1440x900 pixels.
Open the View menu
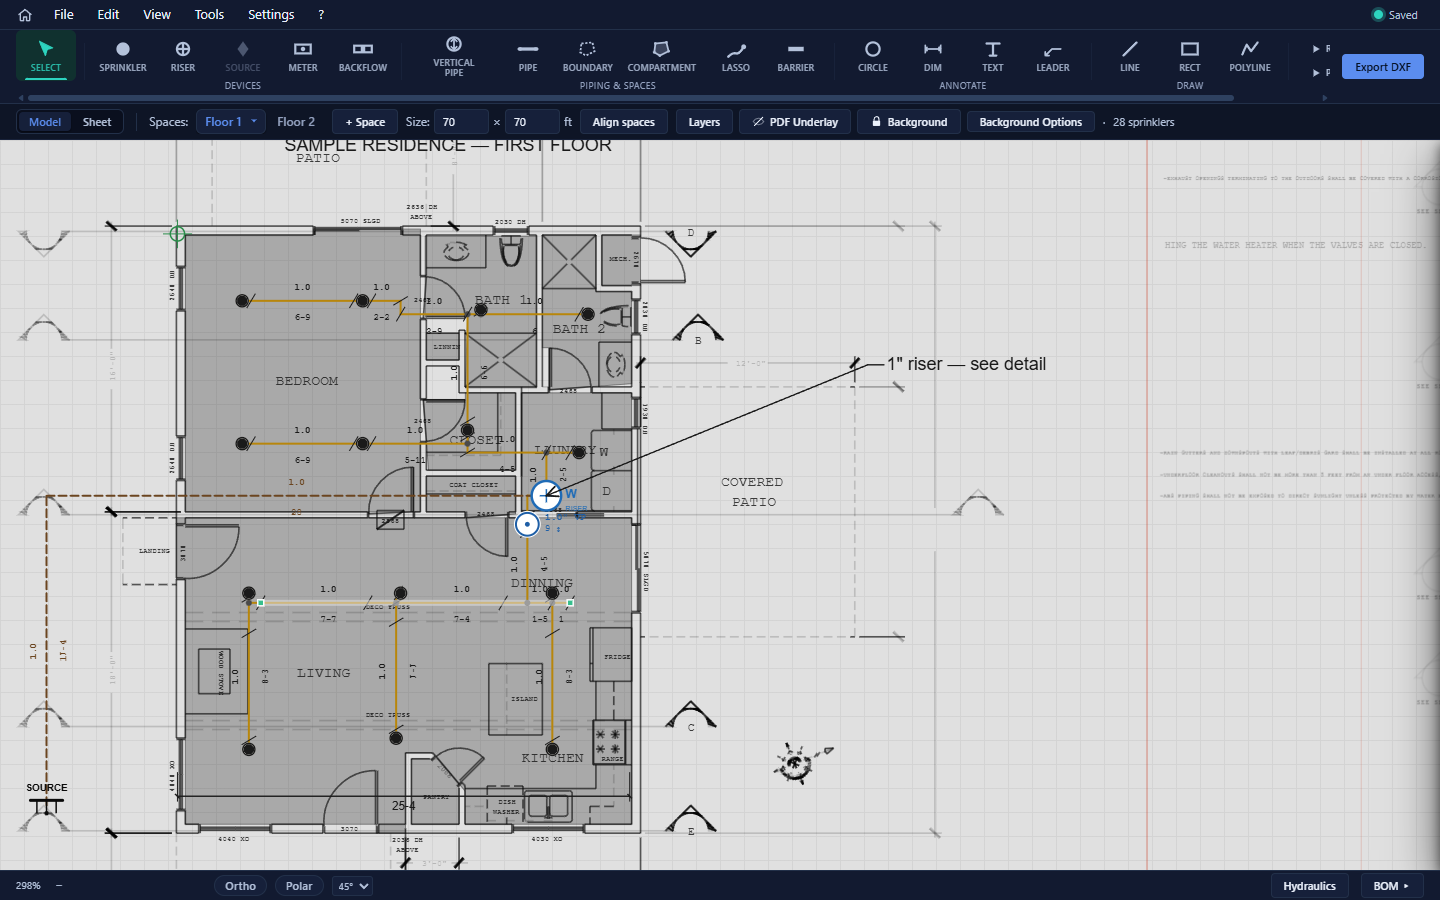(157, 15)
